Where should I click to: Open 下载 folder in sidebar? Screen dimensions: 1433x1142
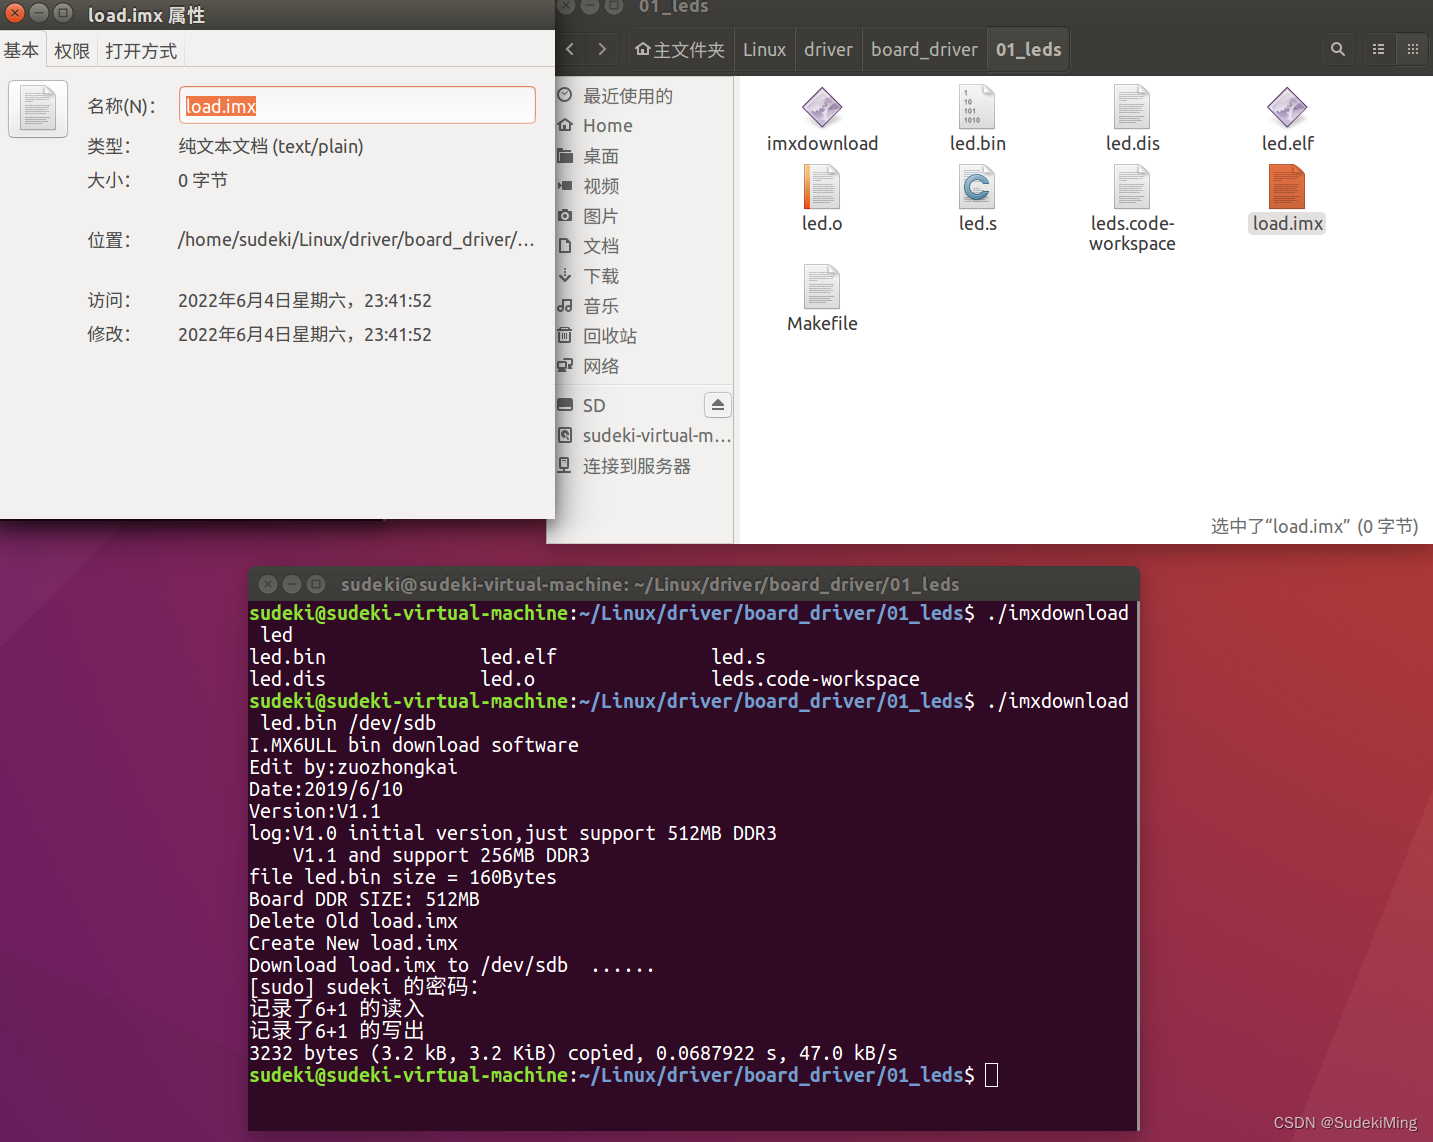601,276
